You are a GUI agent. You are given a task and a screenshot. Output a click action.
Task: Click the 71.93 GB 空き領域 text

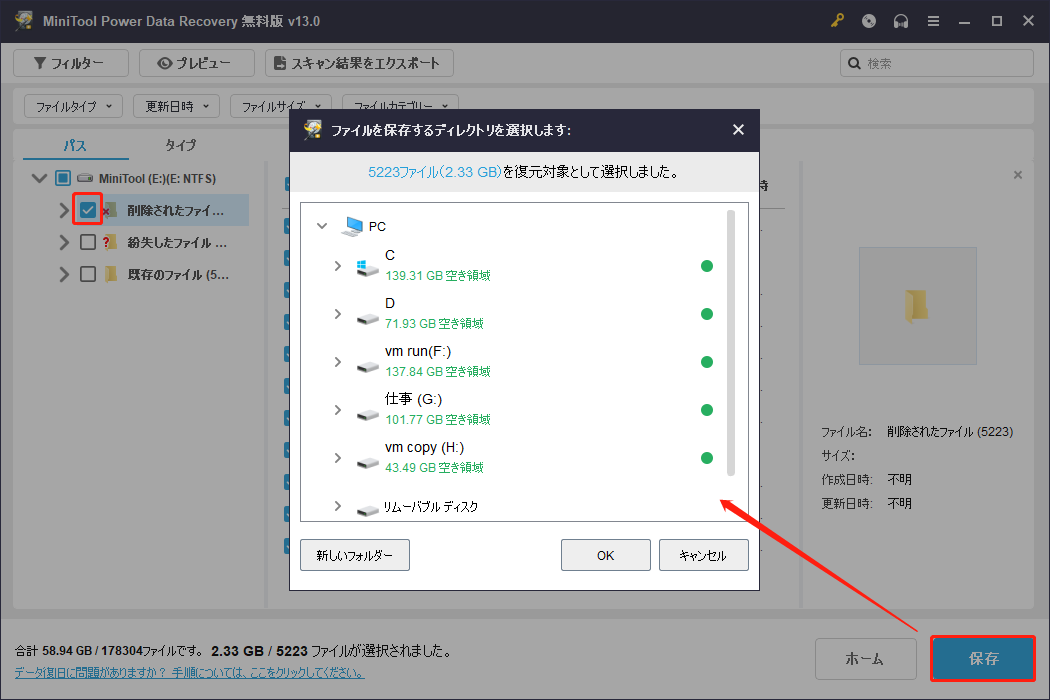pos(435,324)
